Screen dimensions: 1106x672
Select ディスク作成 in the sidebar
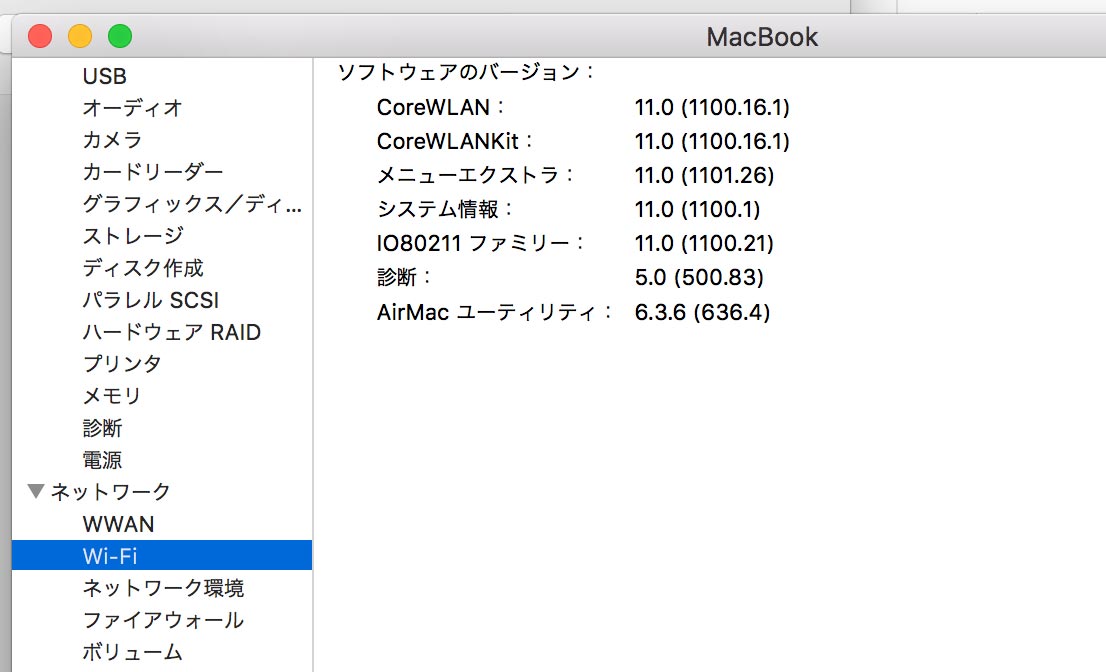143,268
